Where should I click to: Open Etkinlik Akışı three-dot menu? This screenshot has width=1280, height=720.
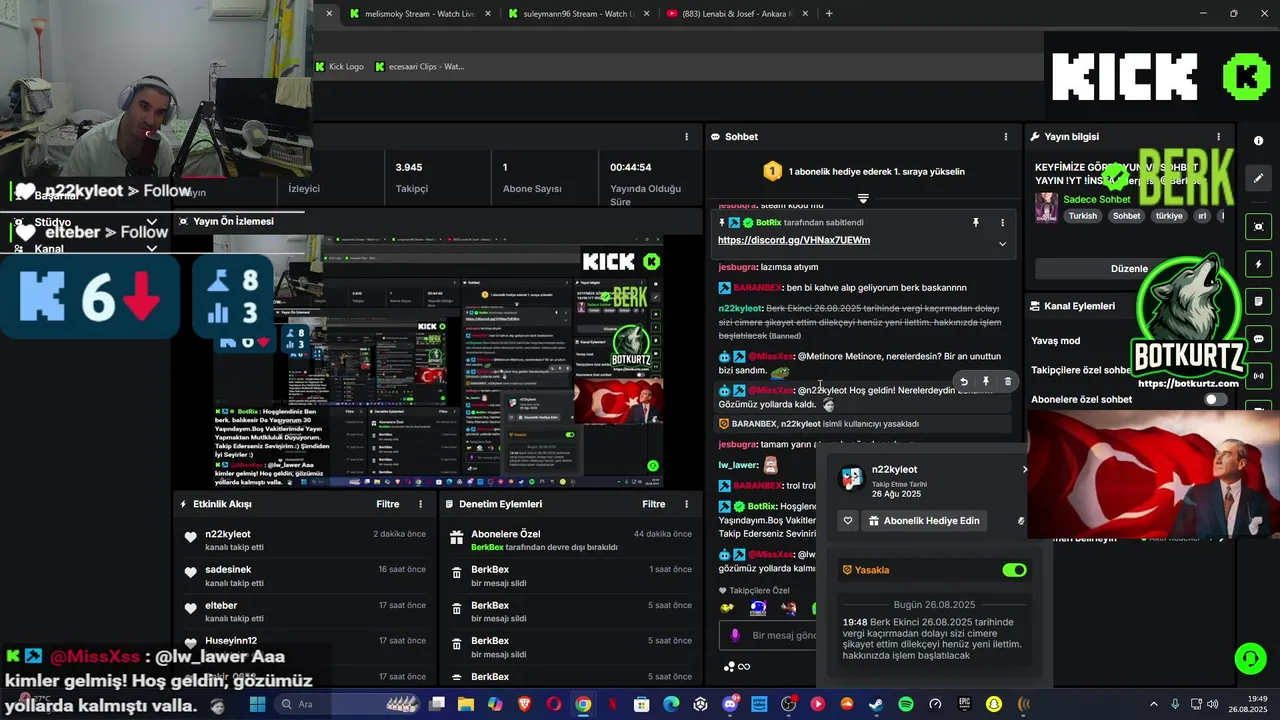(420, 504)
